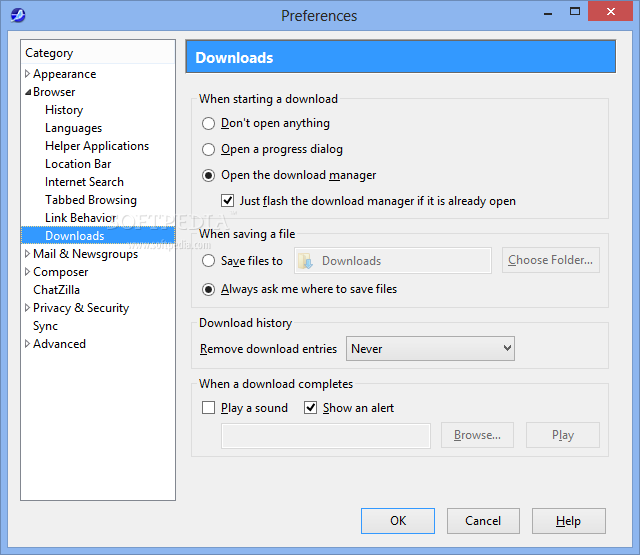The image size is (640, 555).
Task: Select the Downloads category item
Action: point(98,236)
